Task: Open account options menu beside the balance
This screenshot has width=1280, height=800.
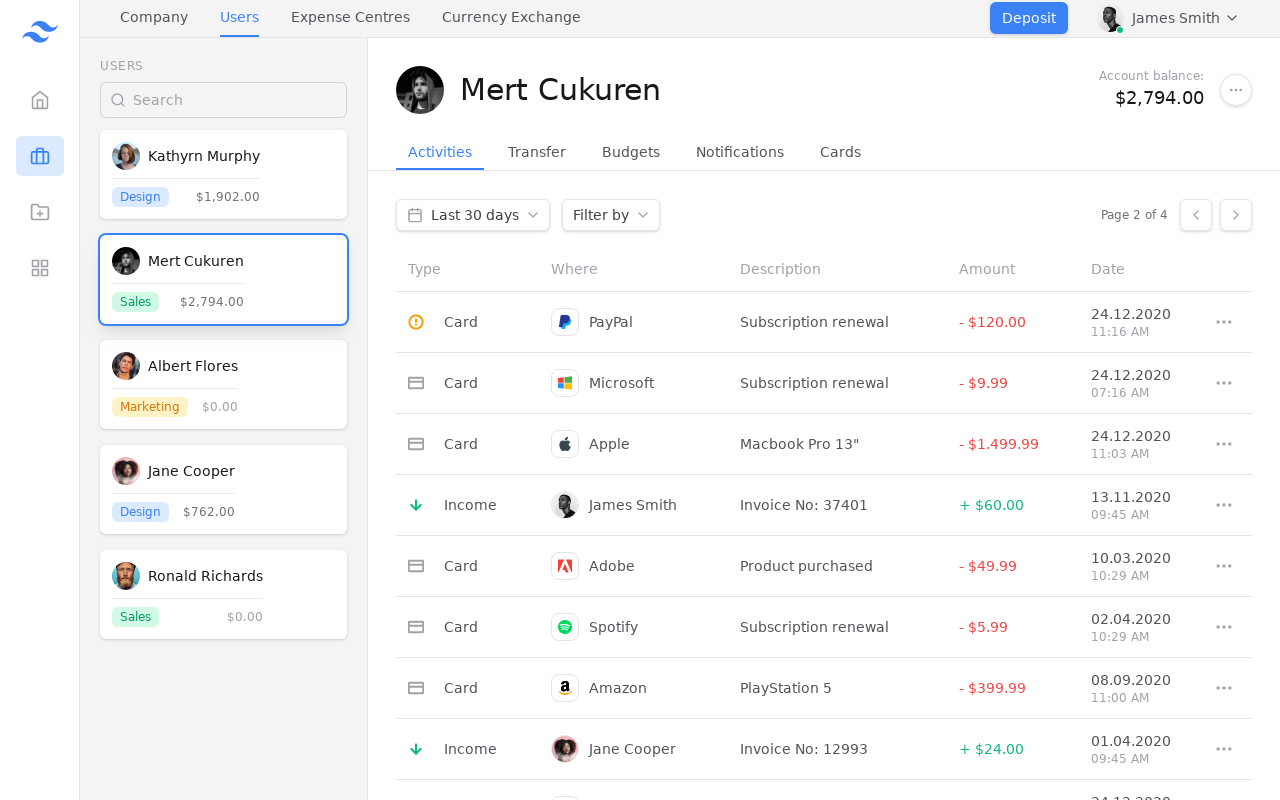Action: [1236, 90]
